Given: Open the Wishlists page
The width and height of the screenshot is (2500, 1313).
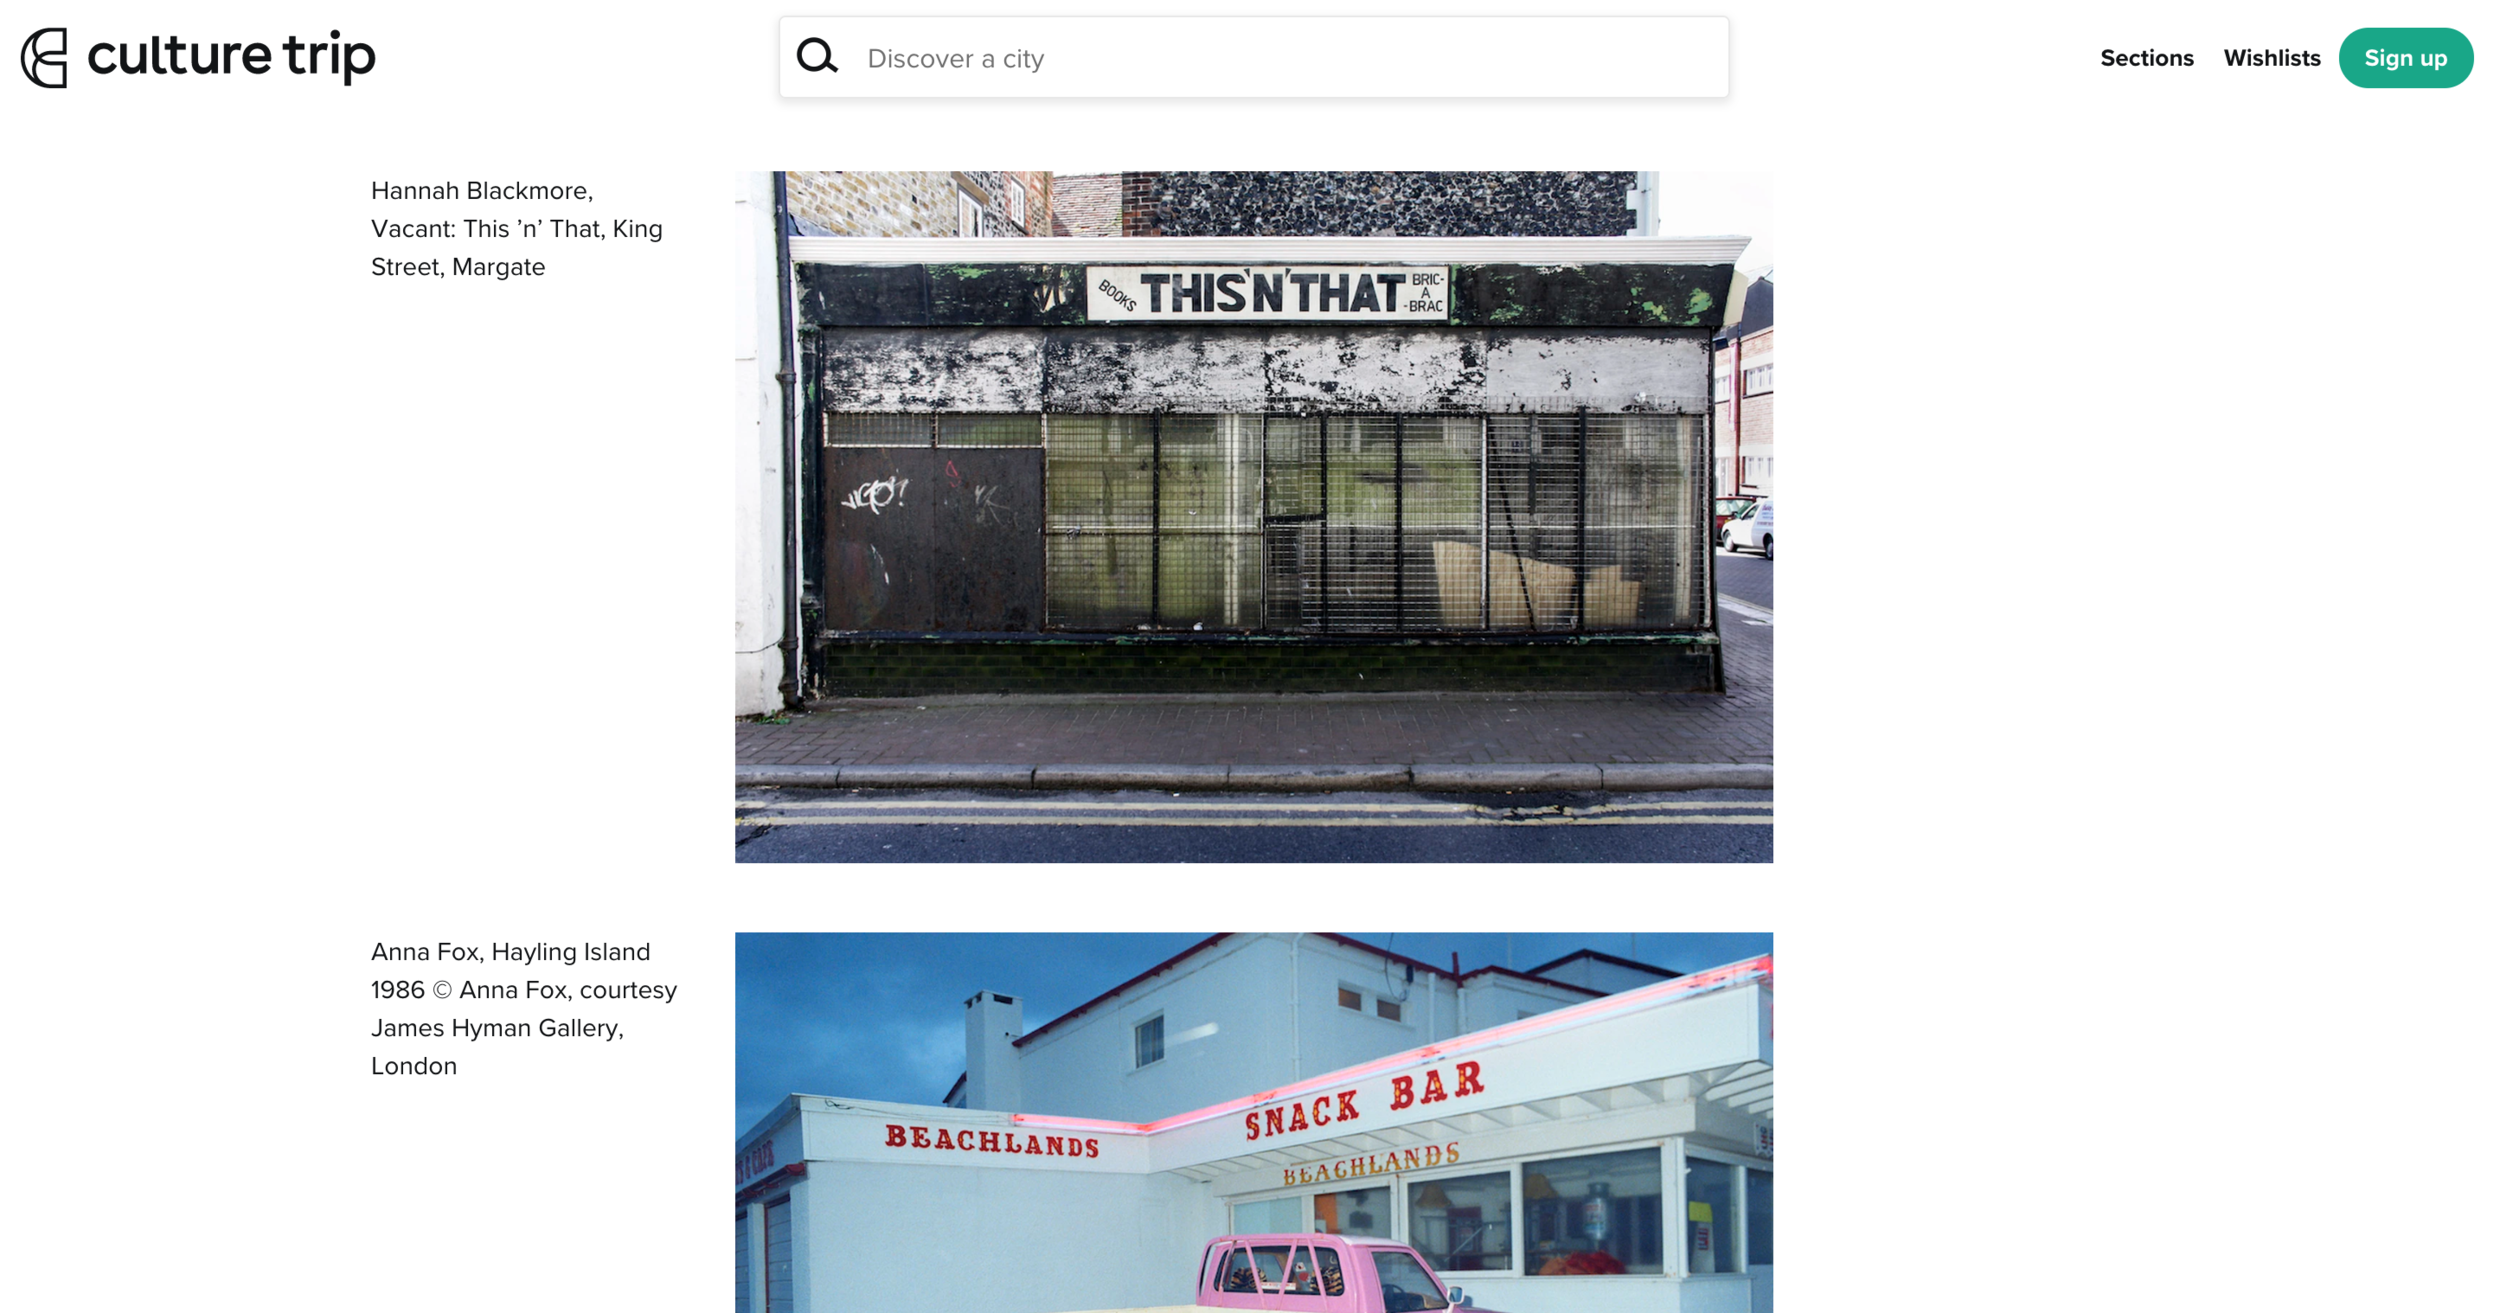Looking at the screenshot, I should (2271, 58).
